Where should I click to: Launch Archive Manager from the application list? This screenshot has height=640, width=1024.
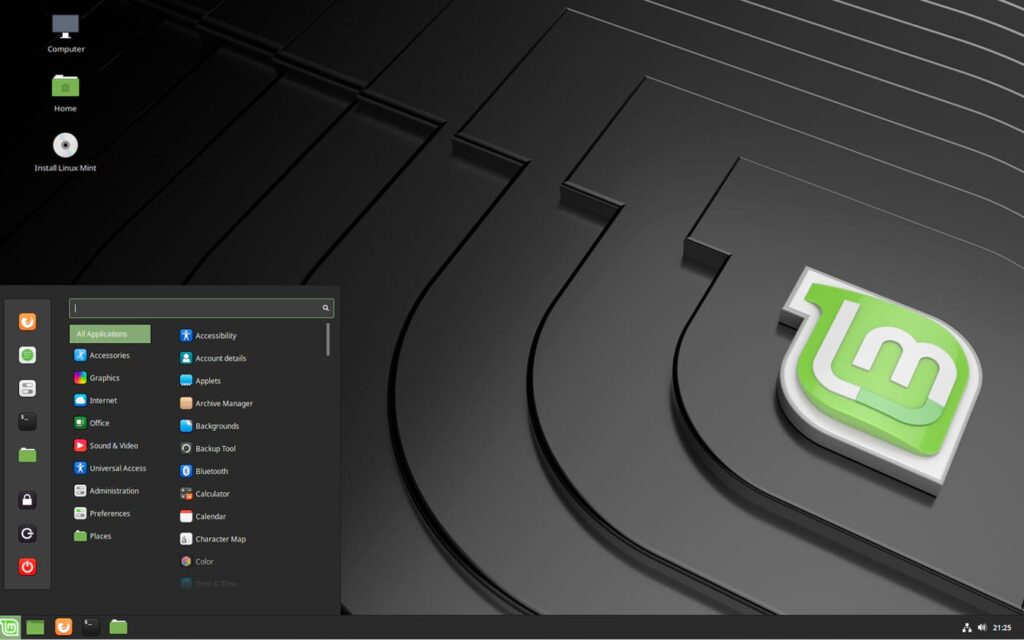pos(216,403)
